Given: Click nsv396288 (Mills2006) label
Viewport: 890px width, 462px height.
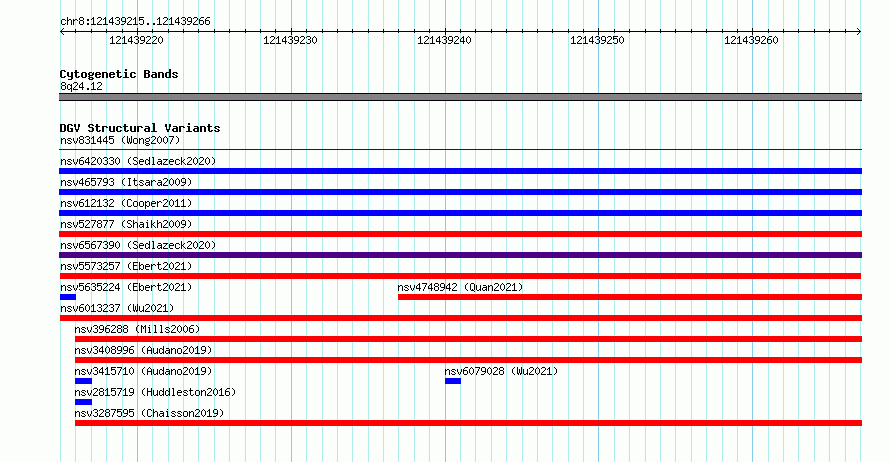Looking at the screenshot, I should point(137,329).
